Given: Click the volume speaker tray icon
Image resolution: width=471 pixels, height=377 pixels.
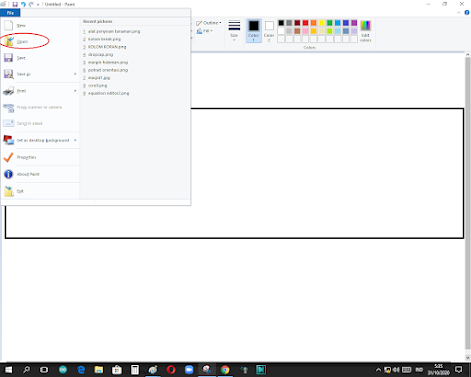Looking at the screenshot, I should click(x=396, y=370).
